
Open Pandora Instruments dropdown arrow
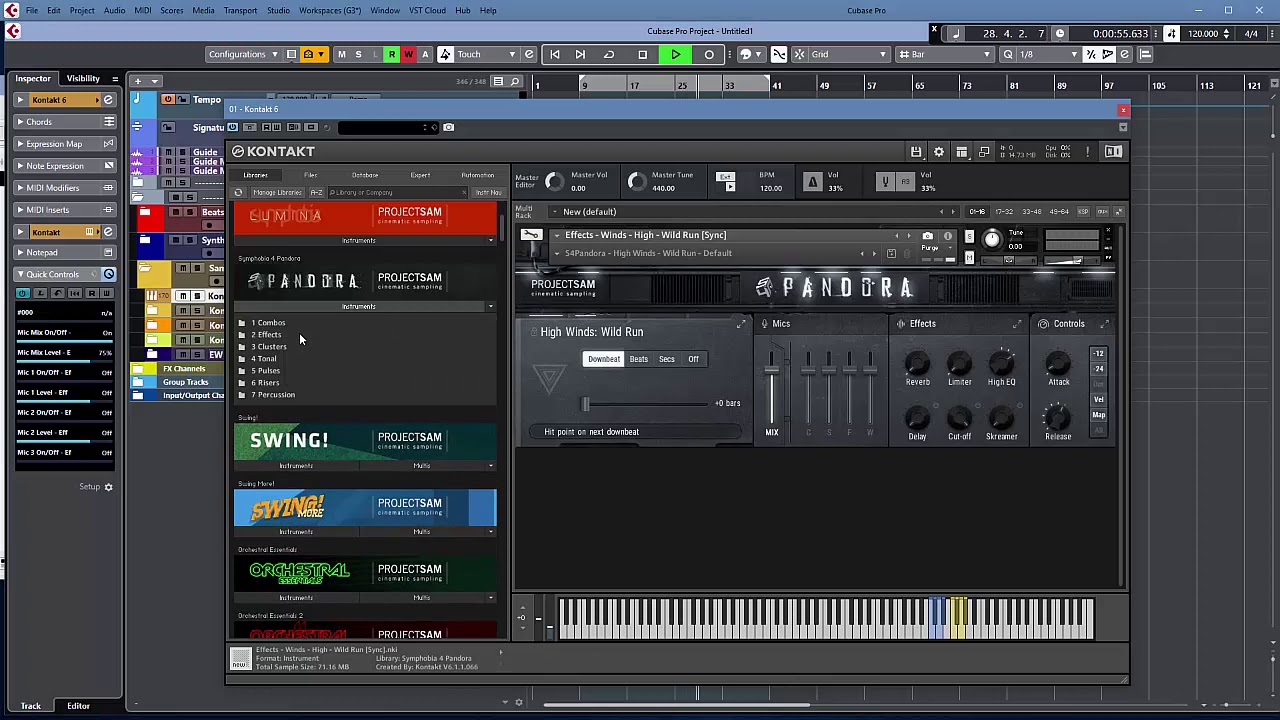[x=490, y=307]
